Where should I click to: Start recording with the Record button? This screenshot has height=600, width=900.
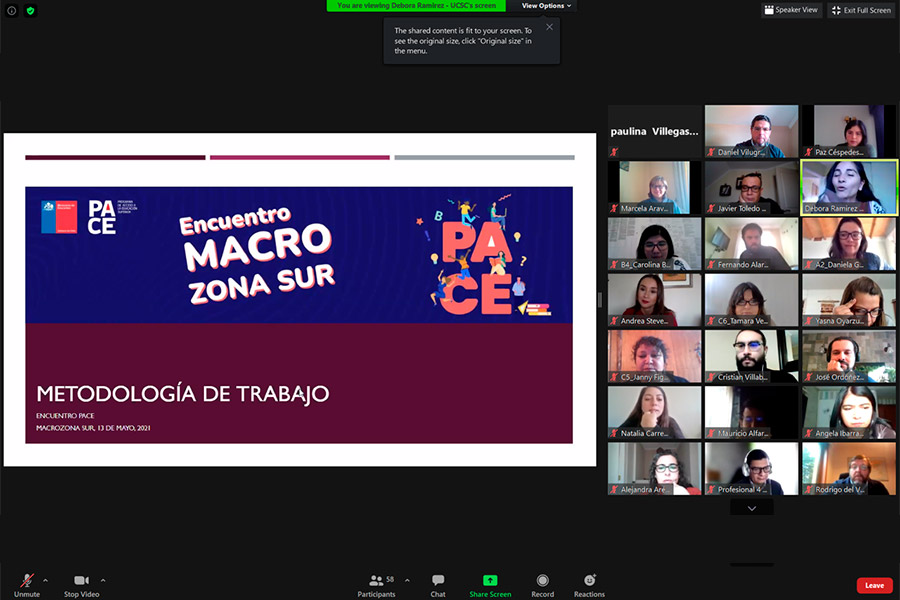point(542,586)
